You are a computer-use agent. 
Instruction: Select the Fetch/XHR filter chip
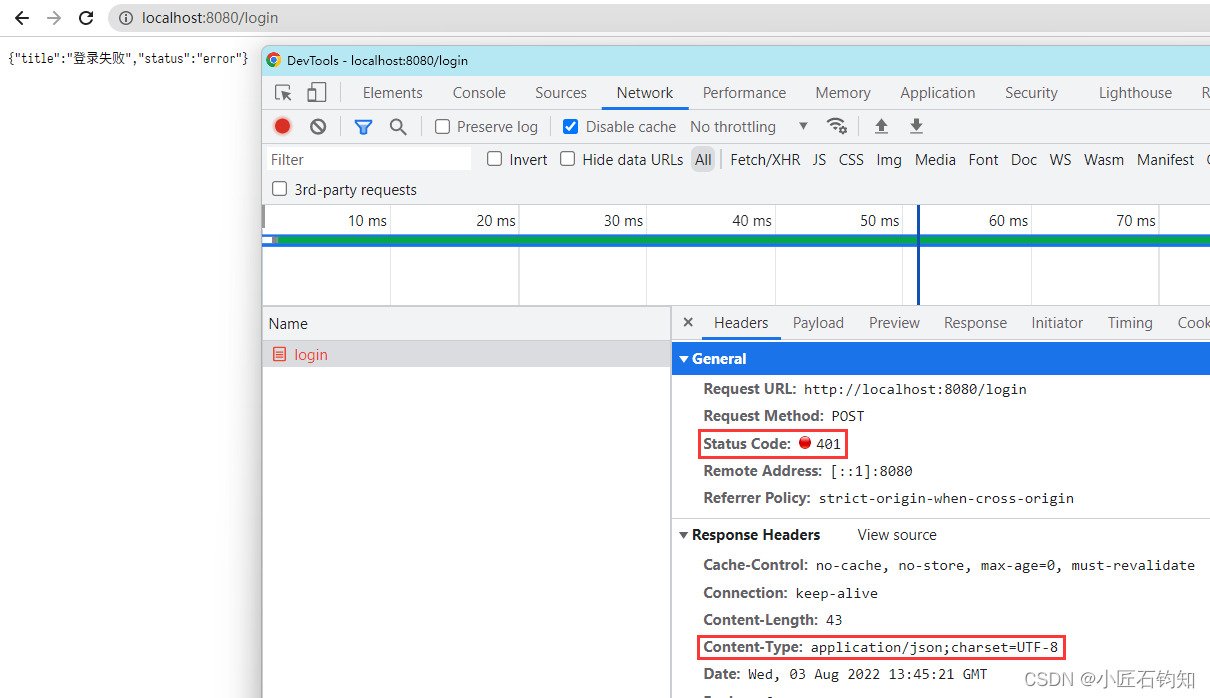765,159
